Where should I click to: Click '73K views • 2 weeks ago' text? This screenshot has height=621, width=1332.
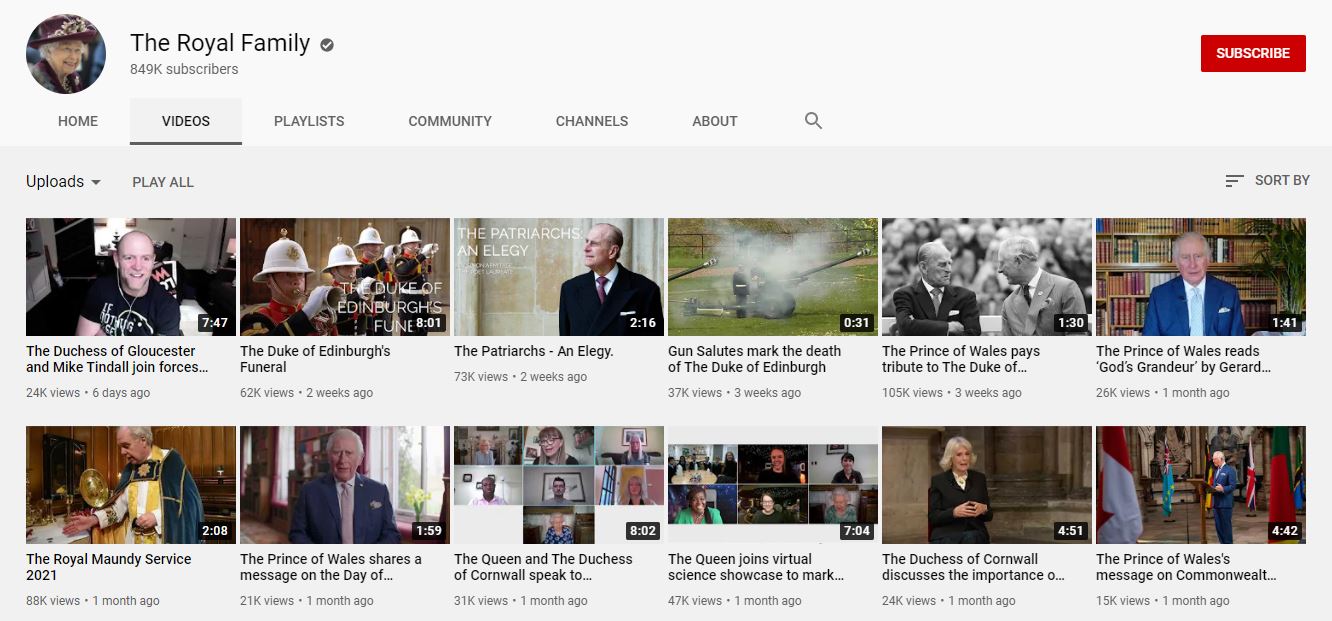(520, 377)
